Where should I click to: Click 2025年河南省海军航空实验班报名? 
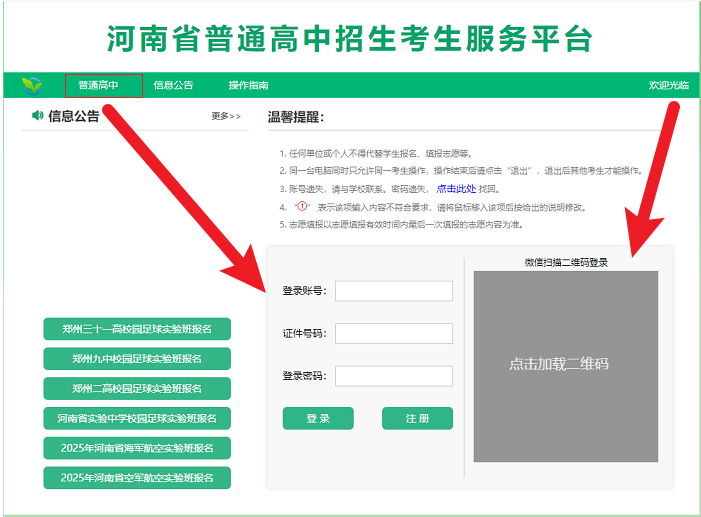coord(137,448)
